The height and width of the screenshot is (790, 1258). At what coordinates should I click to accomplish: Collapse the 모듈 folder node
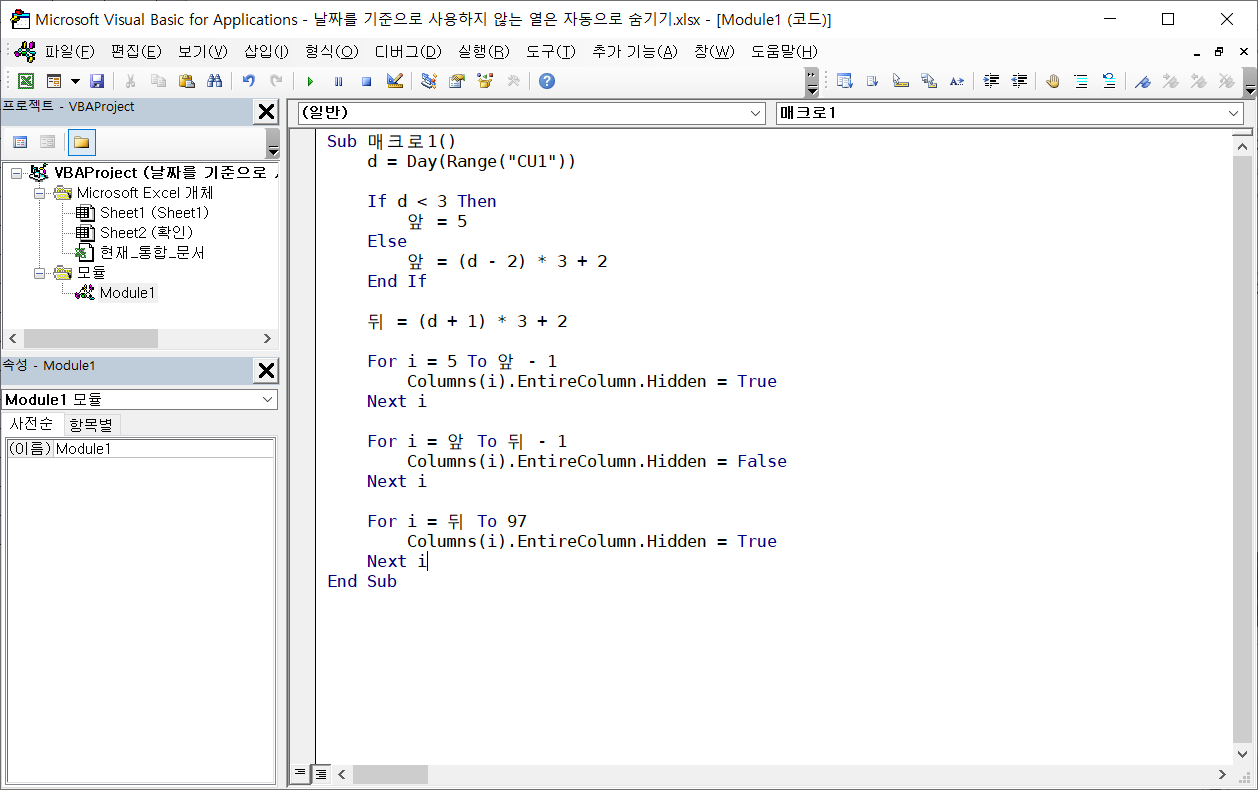[x=39, y=273]
